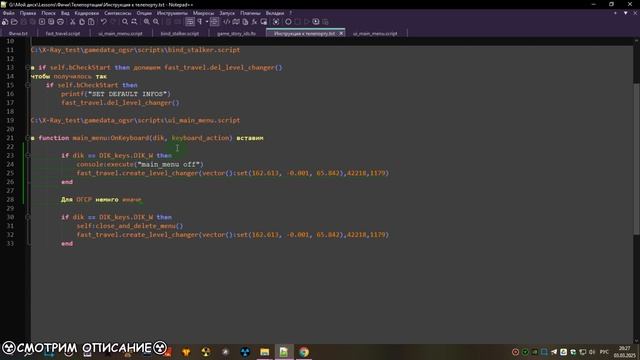Viewport: 640px width, 360px height.
Task: Open the Инструменты menu
Action: point(172,13)
